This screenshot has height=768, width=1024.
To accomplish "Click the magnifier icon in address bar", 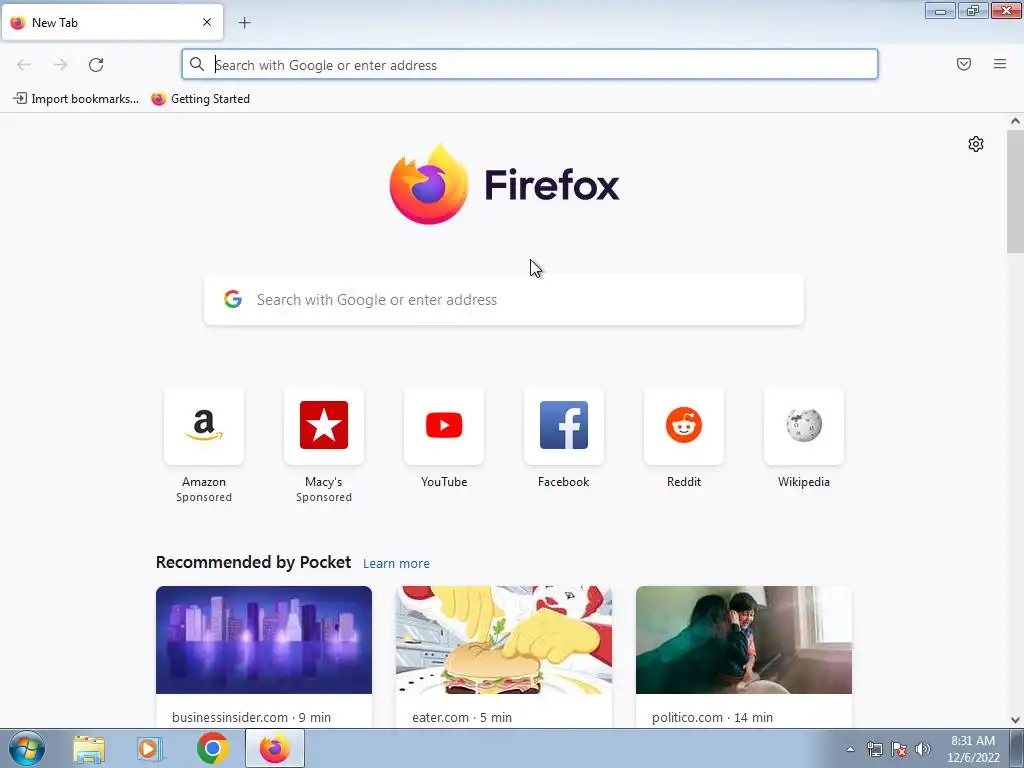I will pos(197,64).
